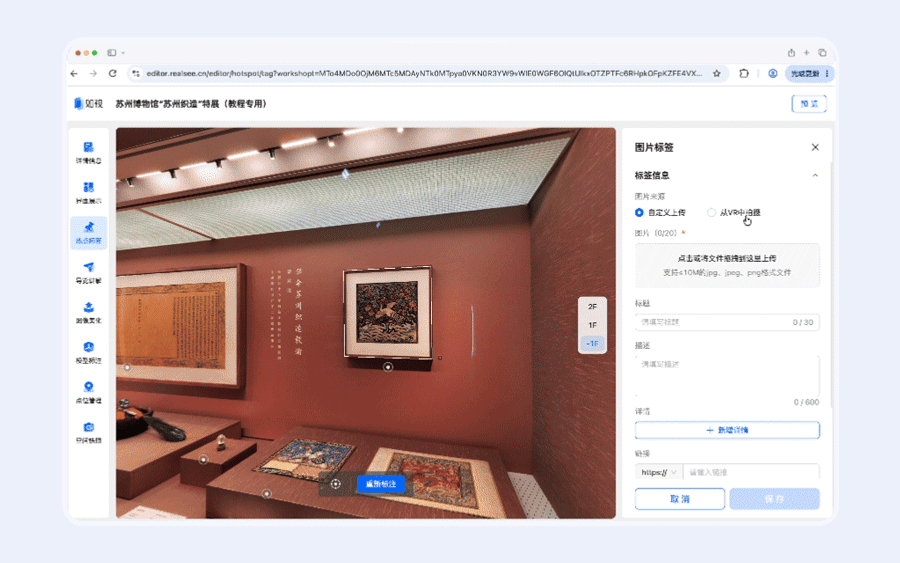Image resolution: width=900 pixels, height=563 pixels.
Task: Select the highlighted 热点标签 sidebar tool
Action: (88, 232)
